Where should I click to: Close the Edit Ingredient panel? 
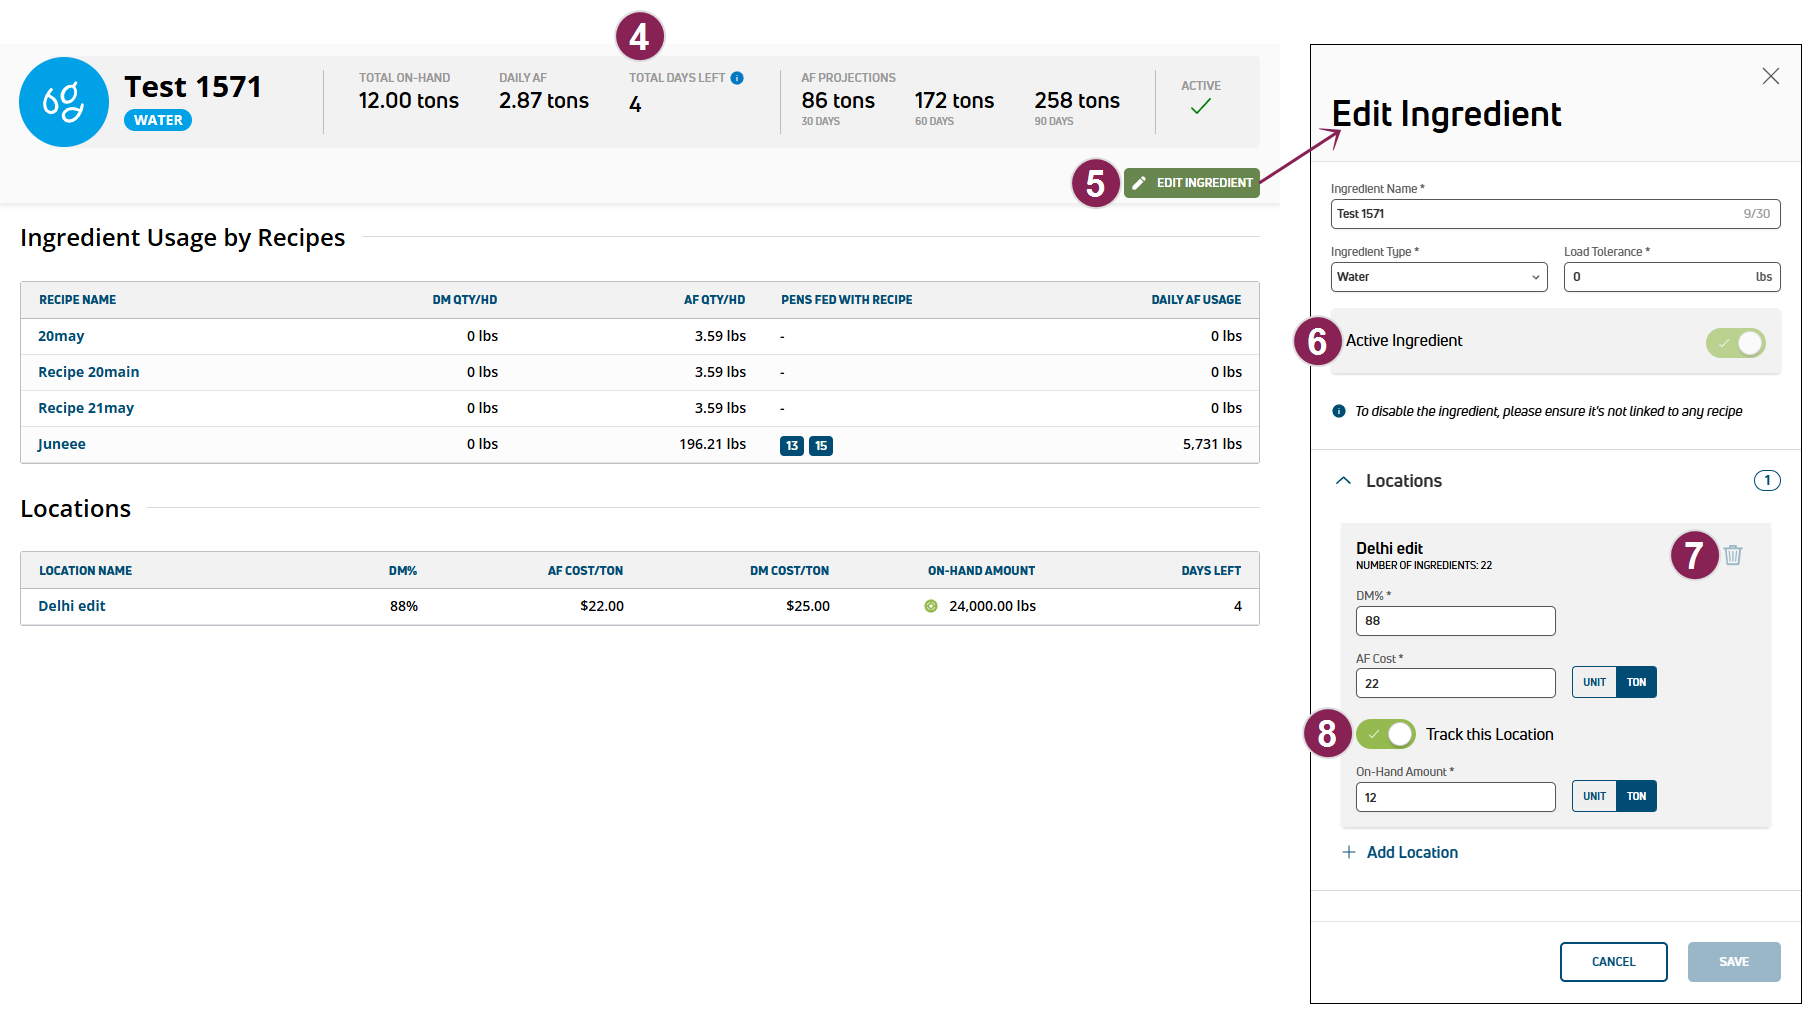[1770, 76]
